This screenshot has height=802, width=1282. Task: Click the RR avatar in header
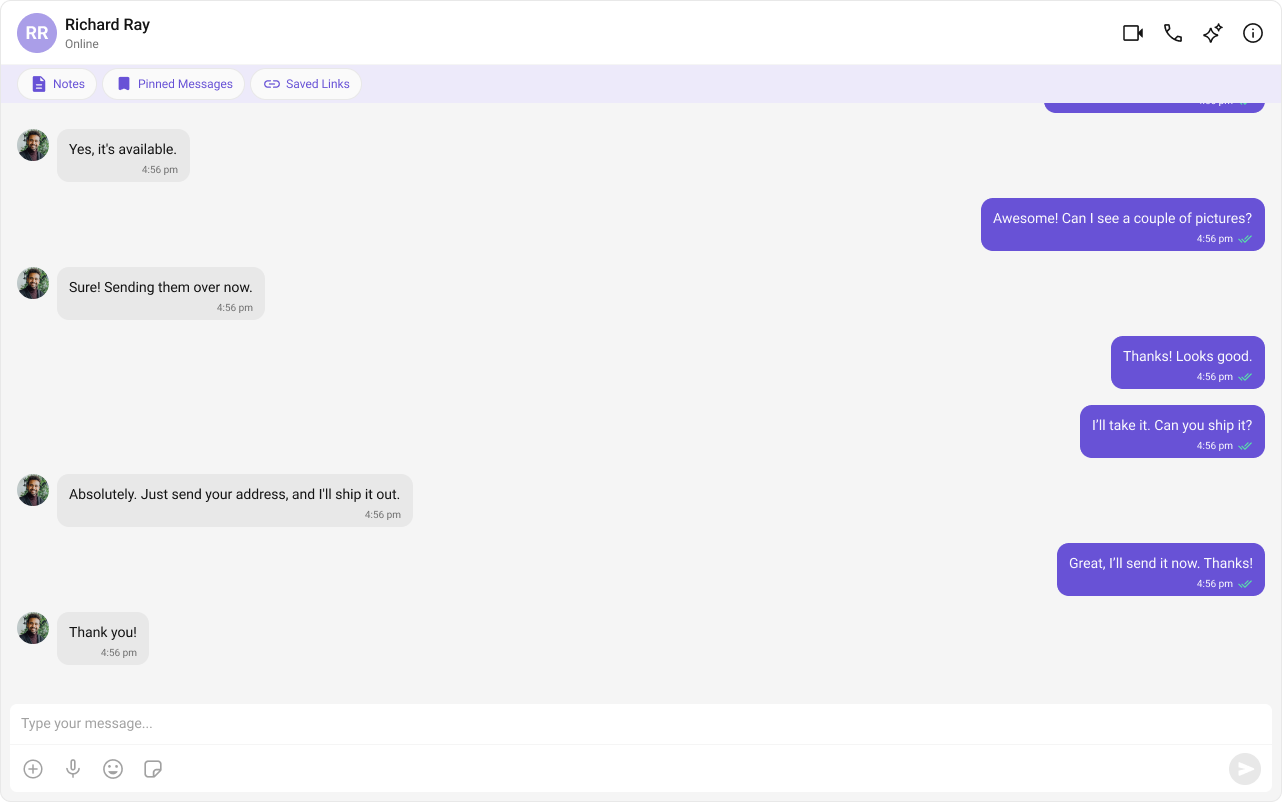click(x=37, y=33)
